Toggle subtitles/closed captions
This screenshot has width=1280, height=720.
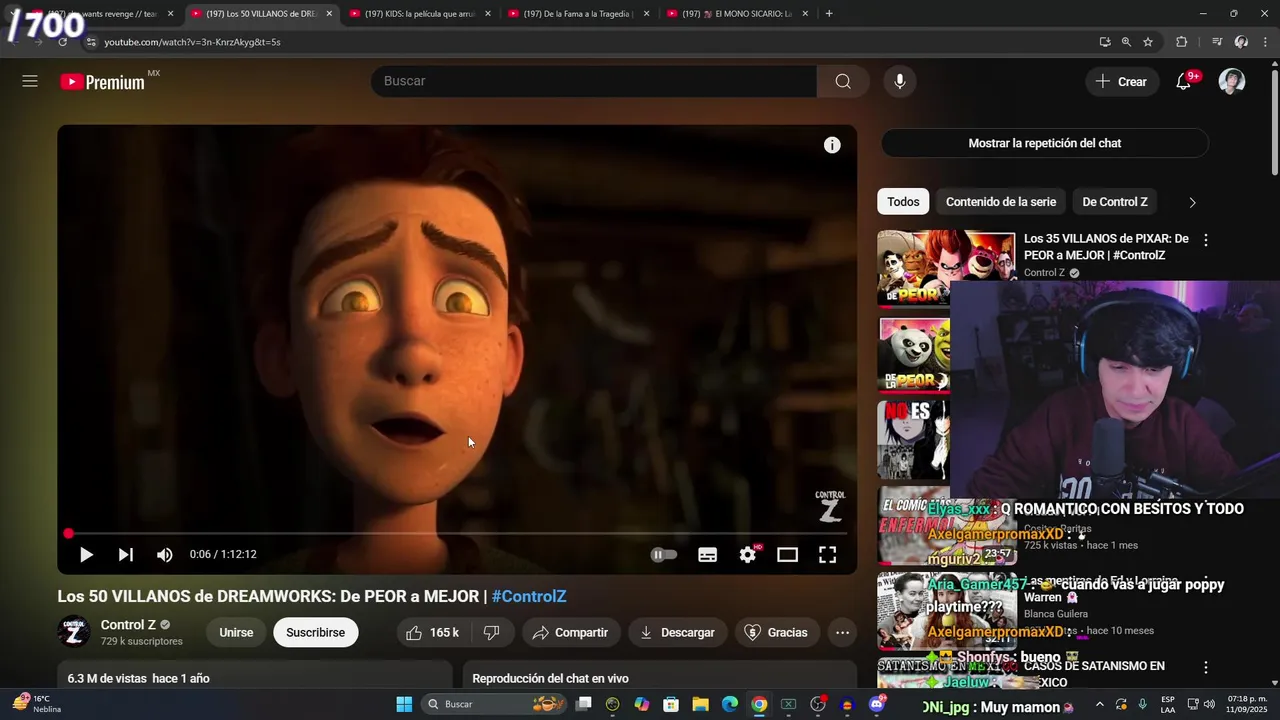click(707, 554)
